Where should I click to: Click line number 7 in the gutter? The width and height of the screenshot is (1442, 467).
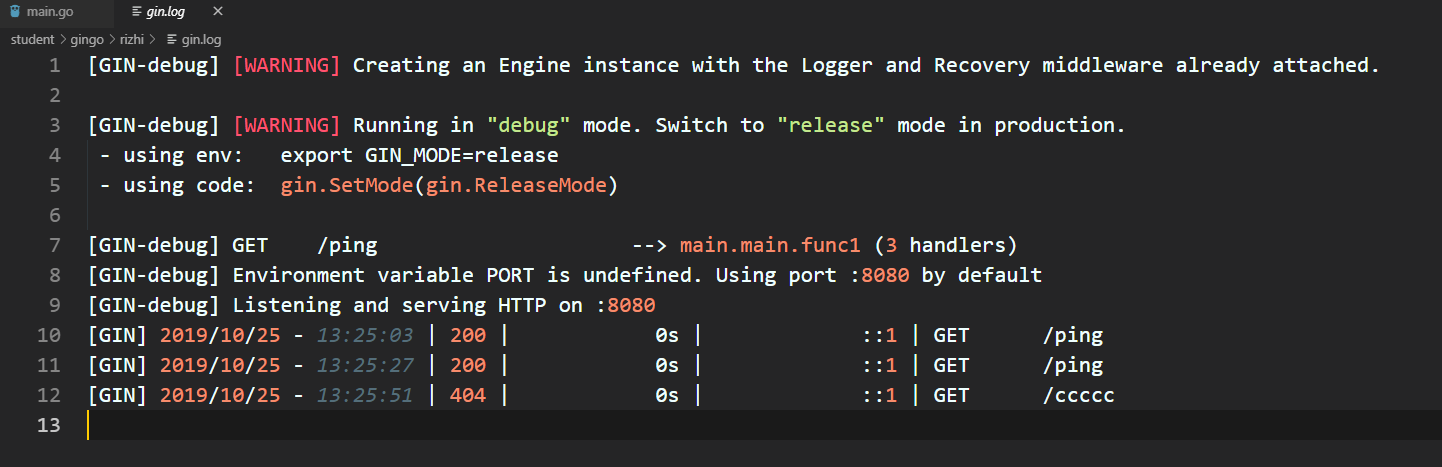pyautogui.click(x=54, y=246)
